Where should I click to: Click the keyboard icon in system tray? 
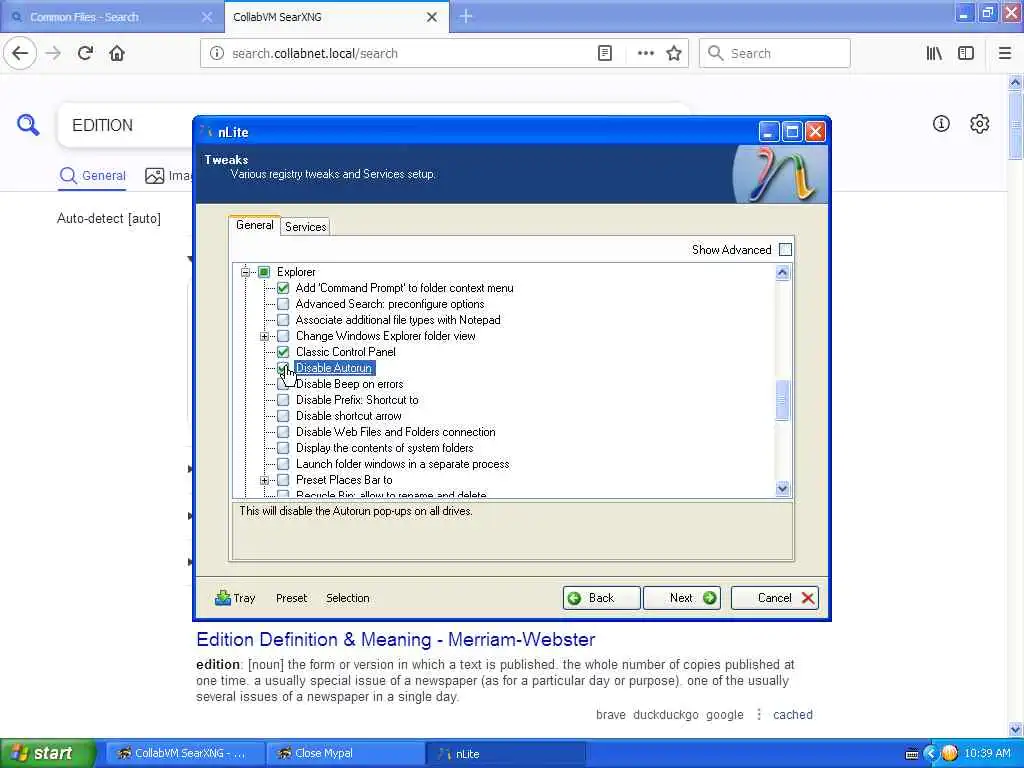pos(912,754)
